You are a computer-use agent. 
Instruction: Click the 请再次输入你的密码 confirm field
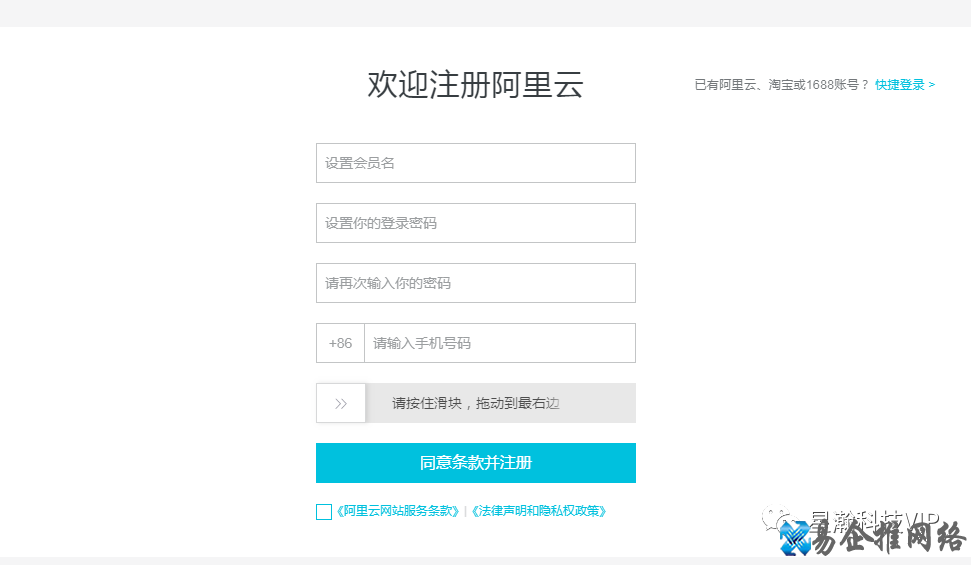[x=475, y=283]
